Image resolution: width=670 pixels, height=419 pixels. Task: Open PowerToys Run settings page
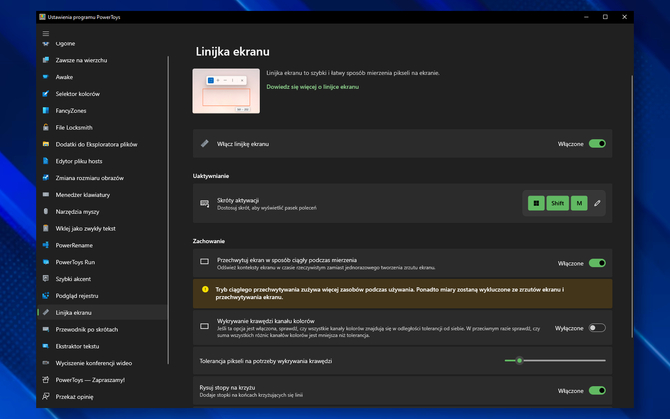pyautogui.click(x=103, y=262)
